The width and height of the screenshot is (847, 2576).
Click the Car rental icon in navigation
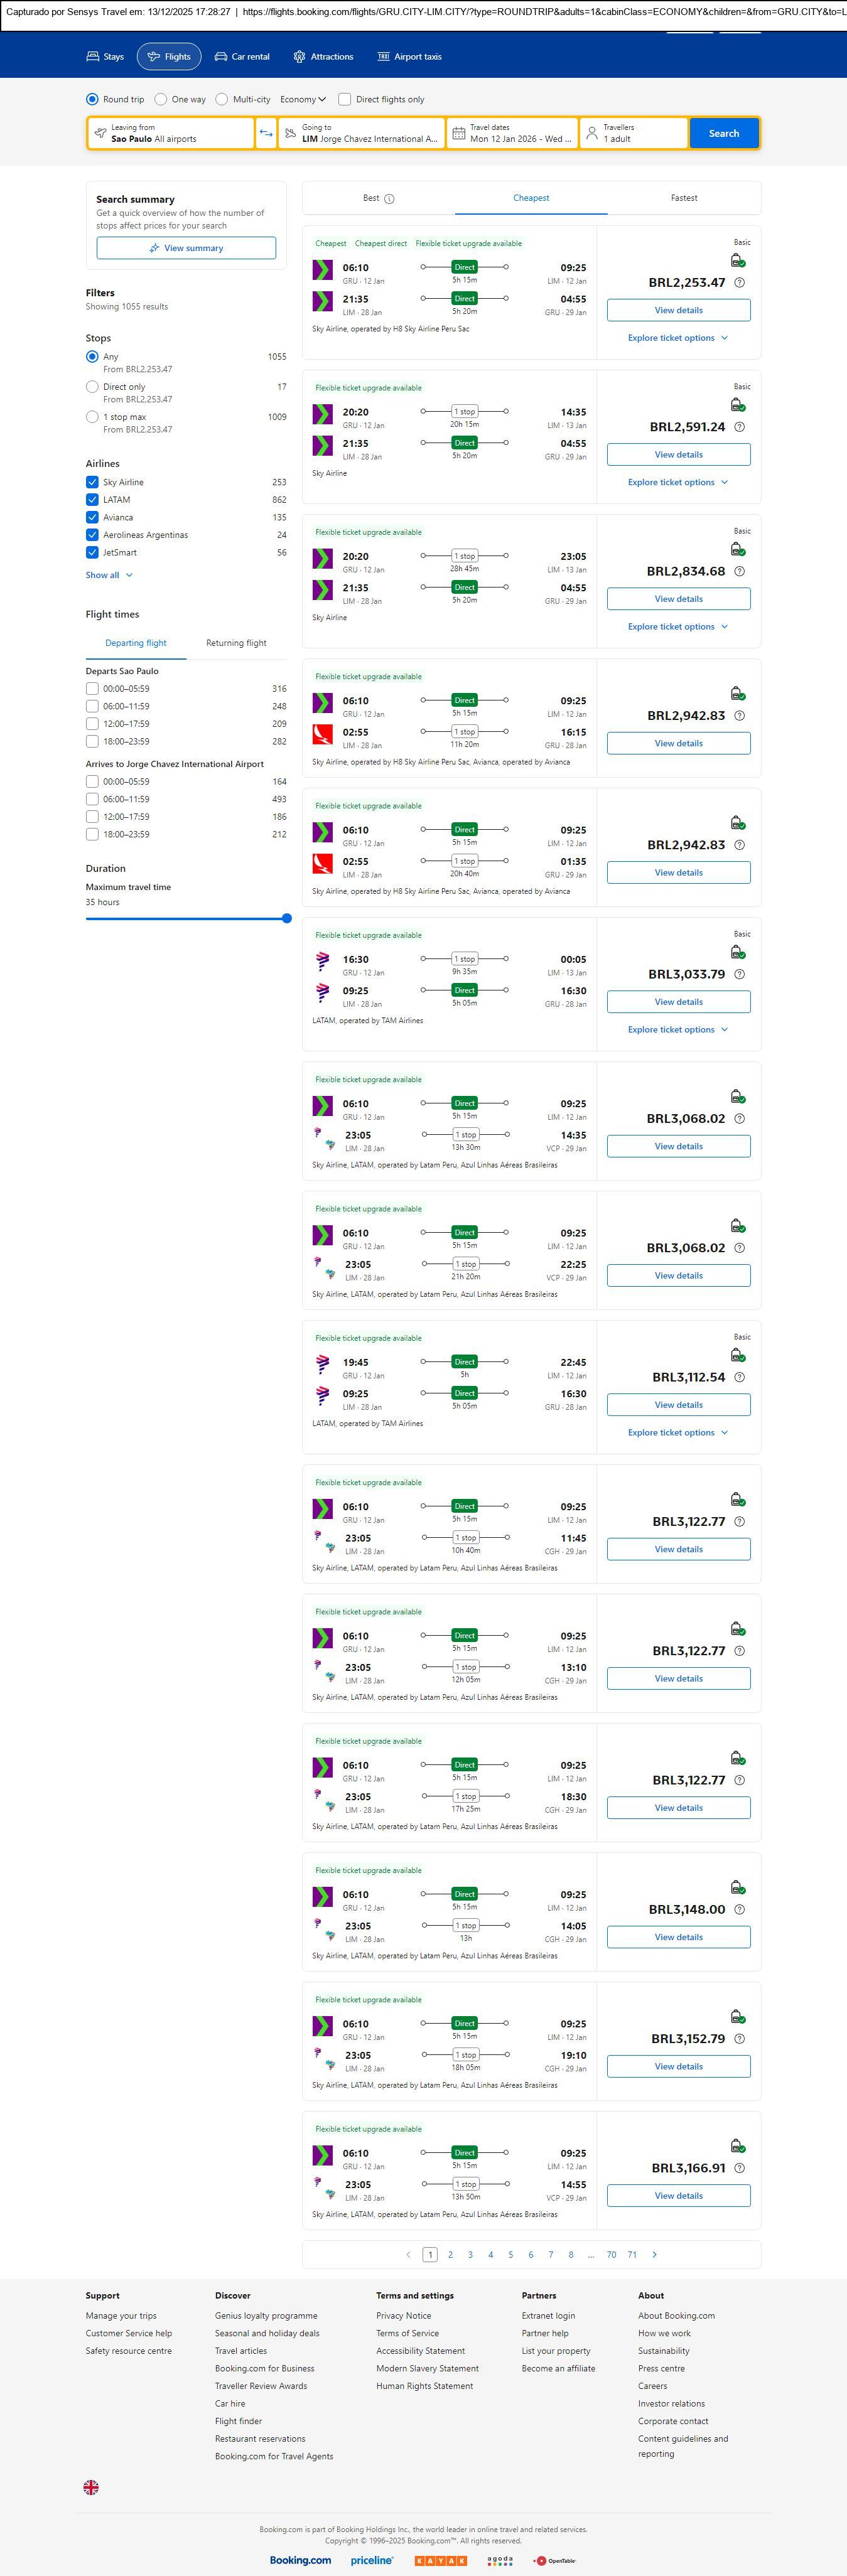point(221,57)
